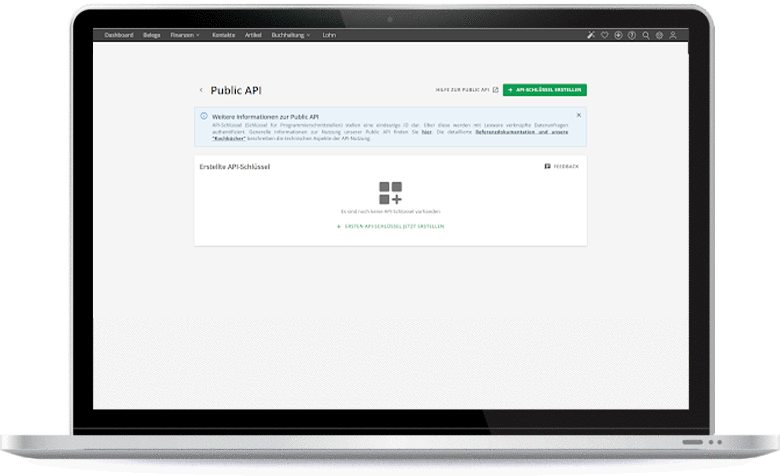Close the Public API info banner
This screenshot has height=476, width=780.
click(578, 115)
